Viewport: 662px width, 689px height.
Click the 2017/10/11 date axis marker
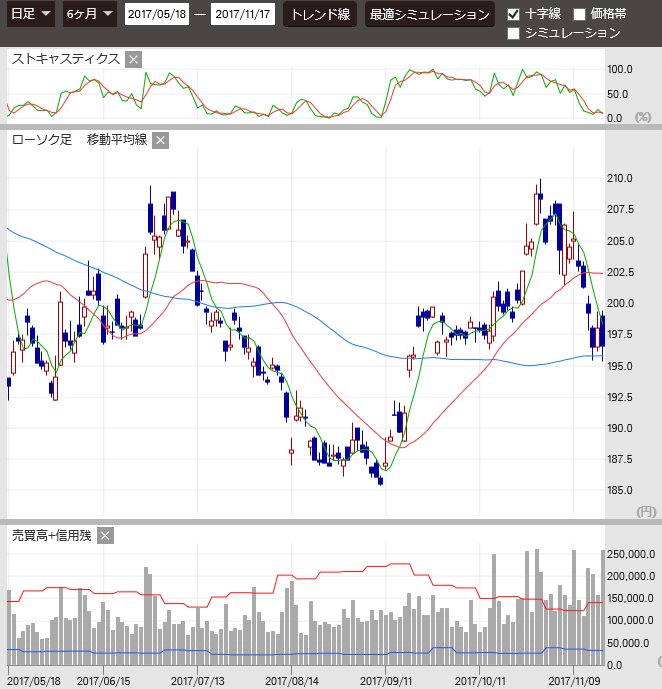click(480, 680)
